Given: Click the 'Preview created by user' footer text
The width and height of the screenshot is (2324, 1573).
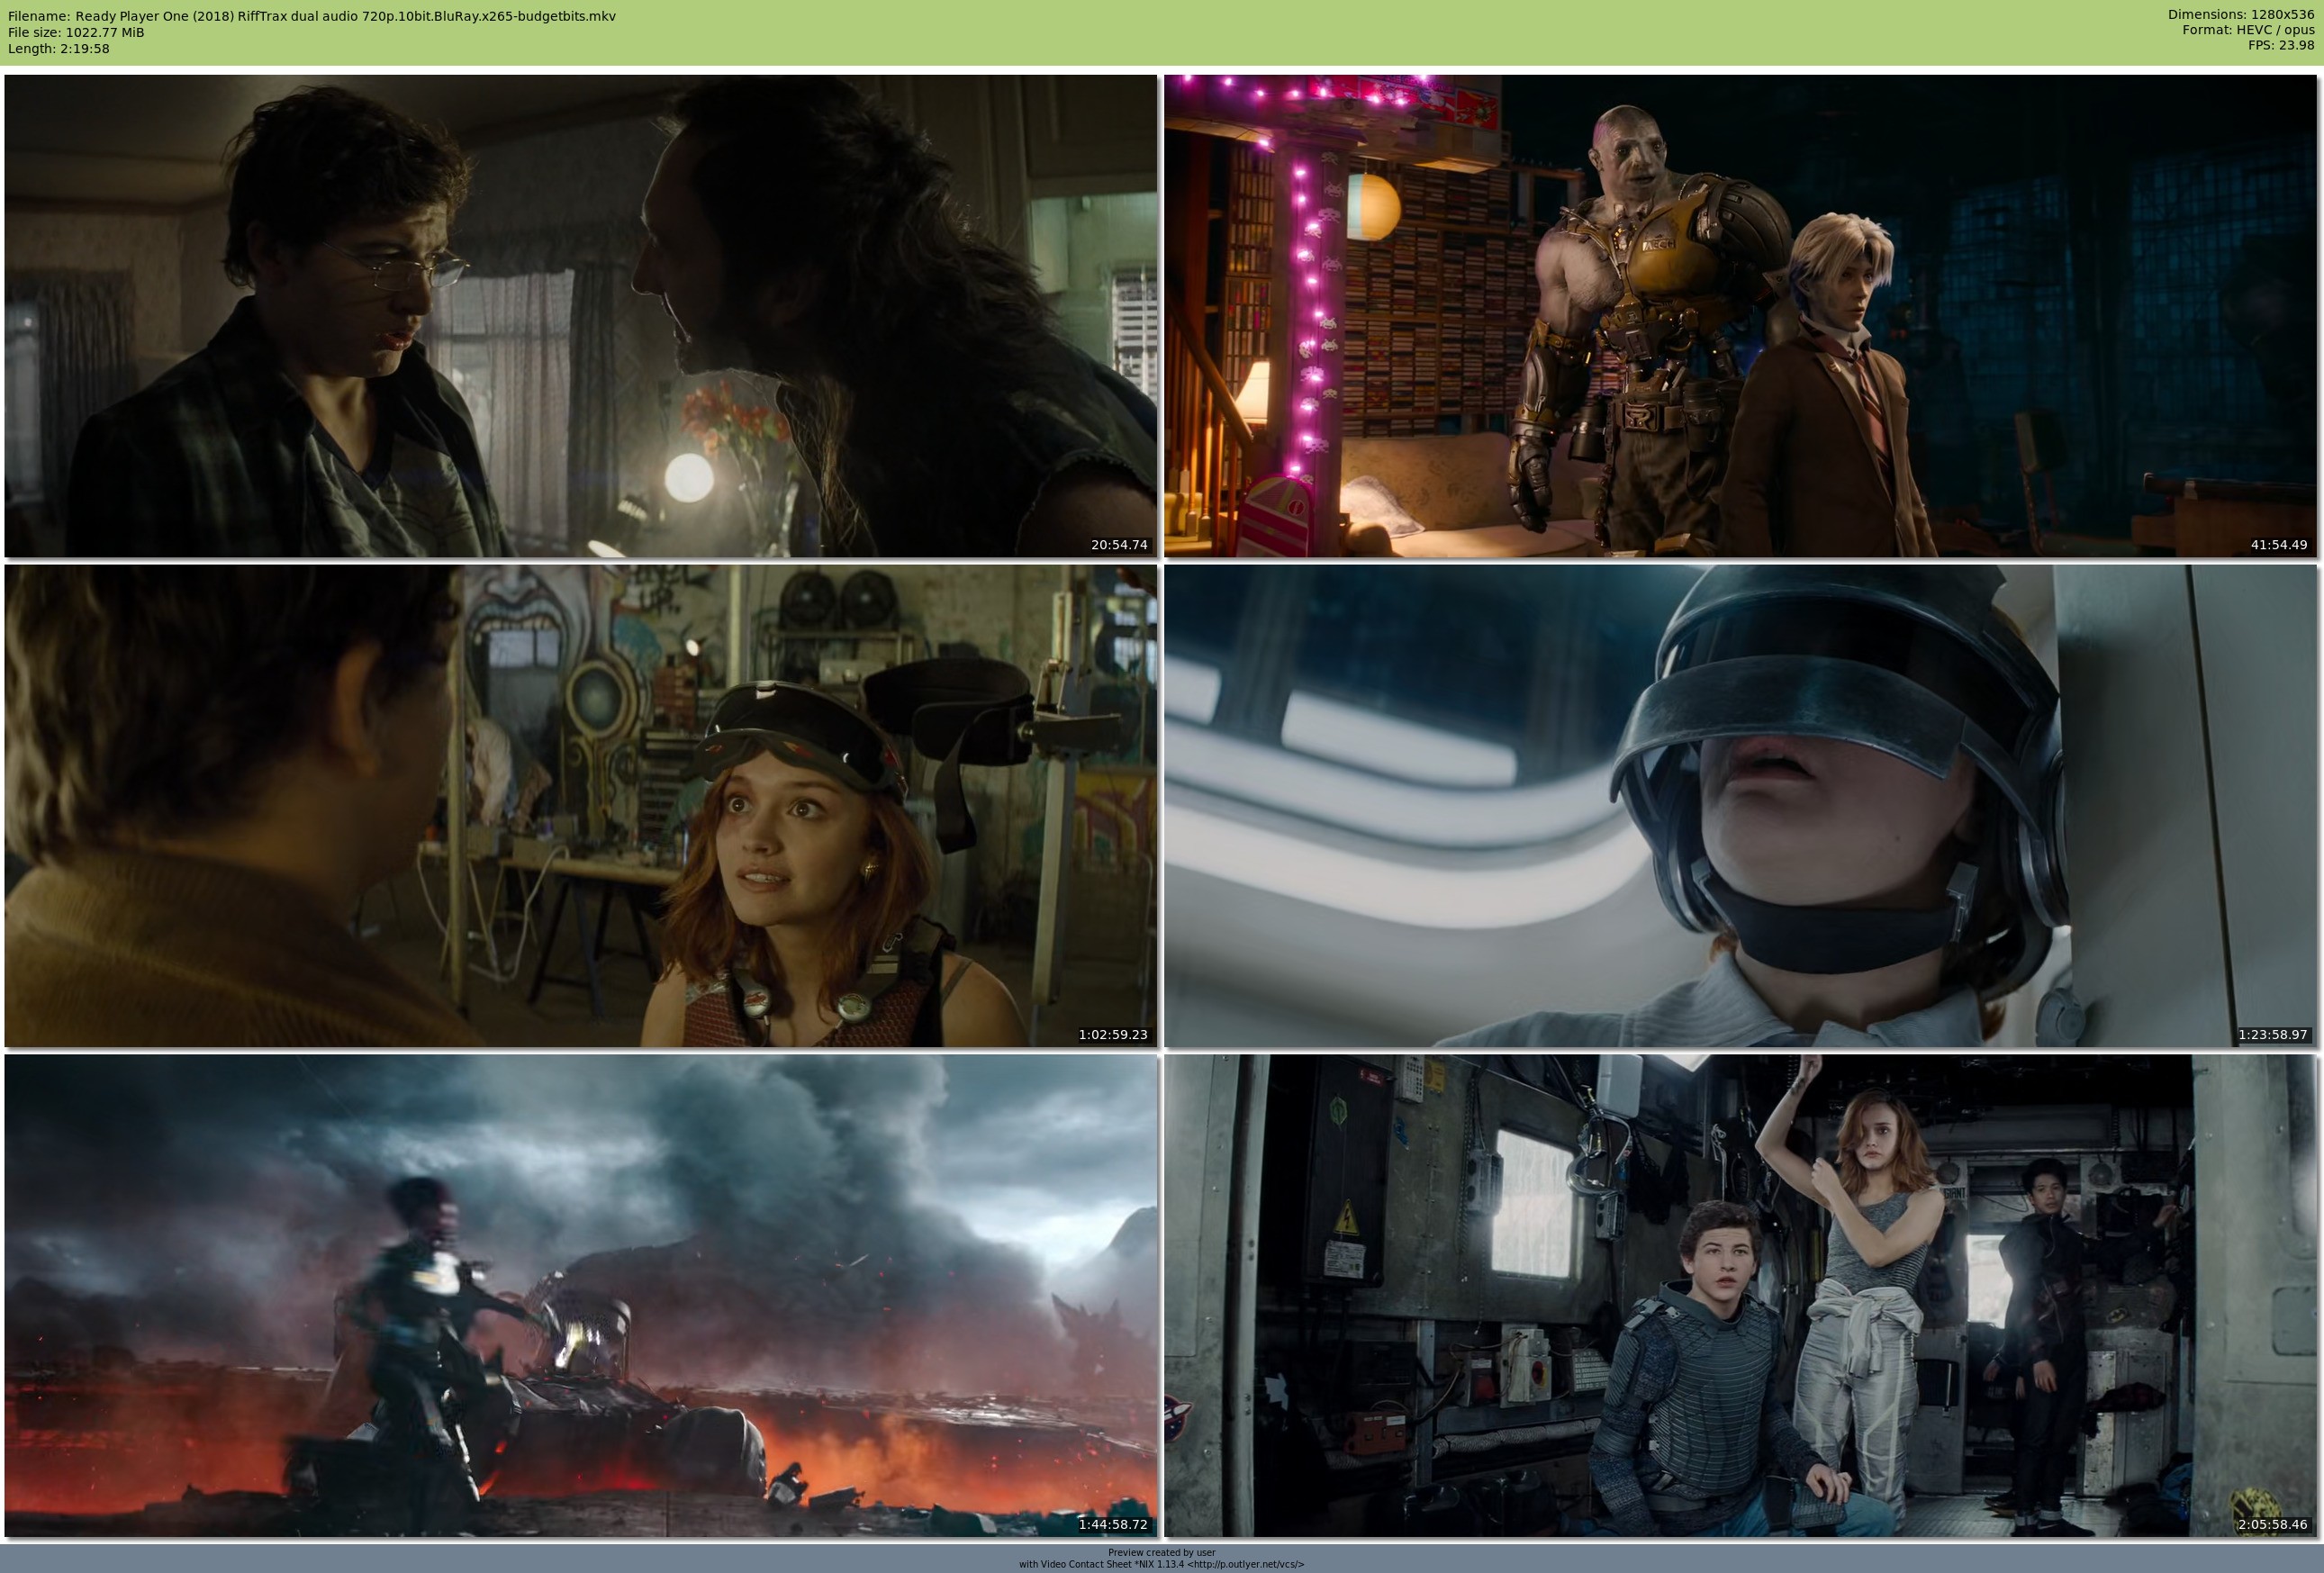Looking at the screenshot, I should (1162, 1553).
